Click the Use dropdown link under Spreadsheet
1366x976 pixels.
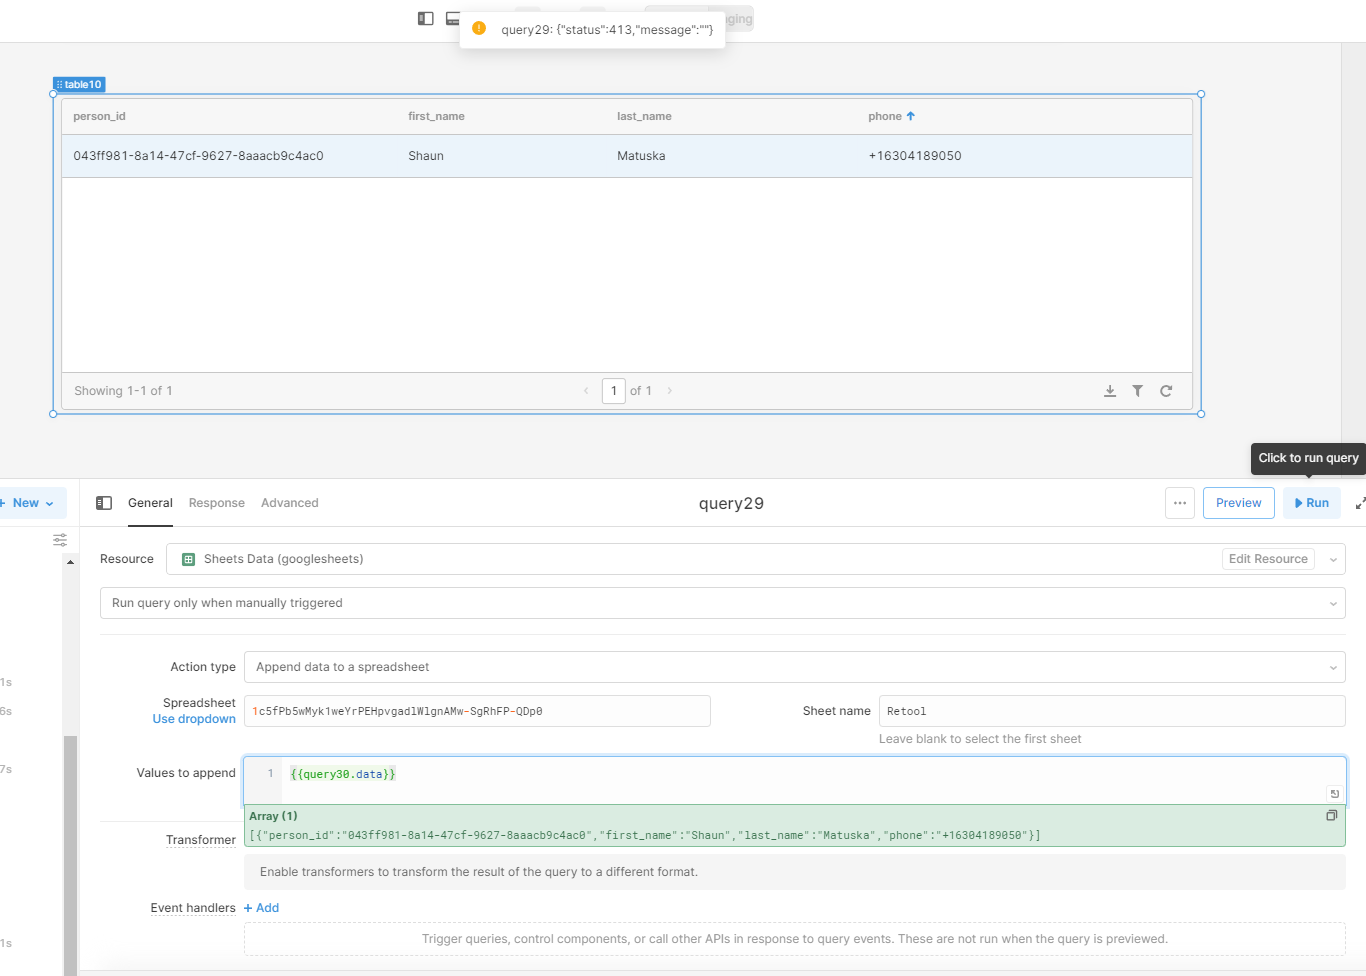click(194, 719)
